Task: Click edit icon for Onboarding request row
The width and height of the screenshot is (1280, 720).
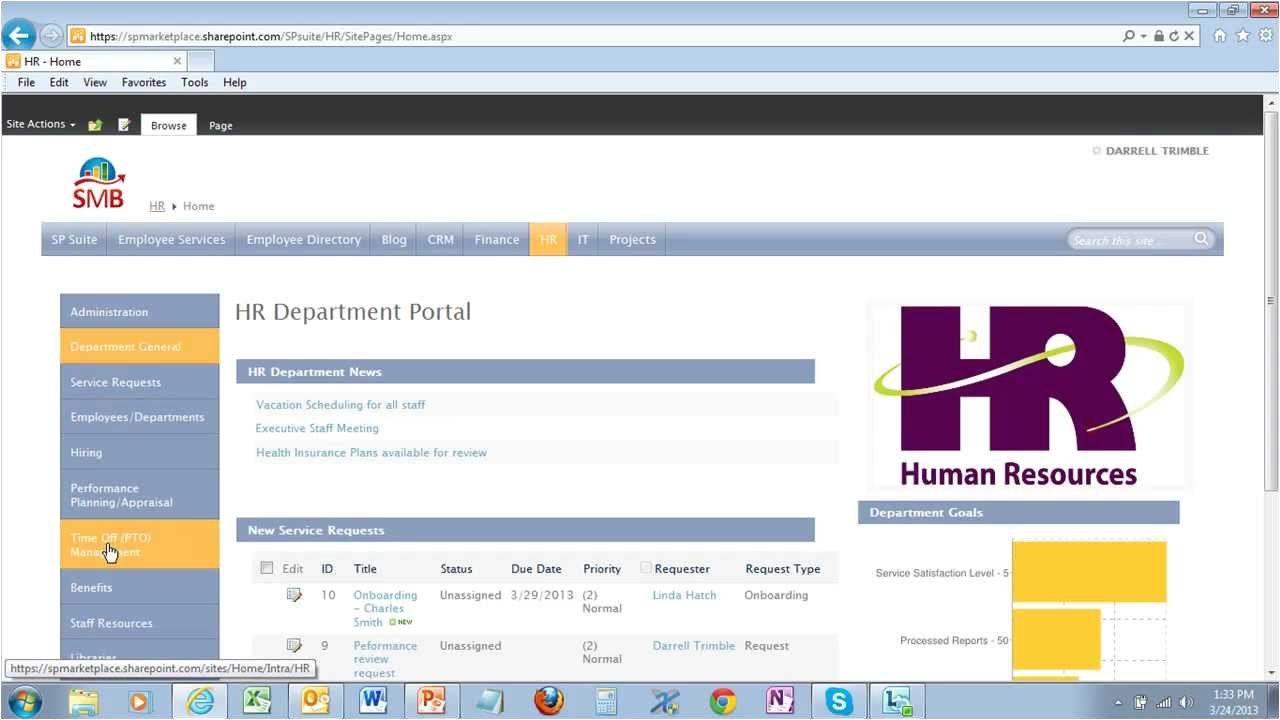Action: tap(294, 595)
